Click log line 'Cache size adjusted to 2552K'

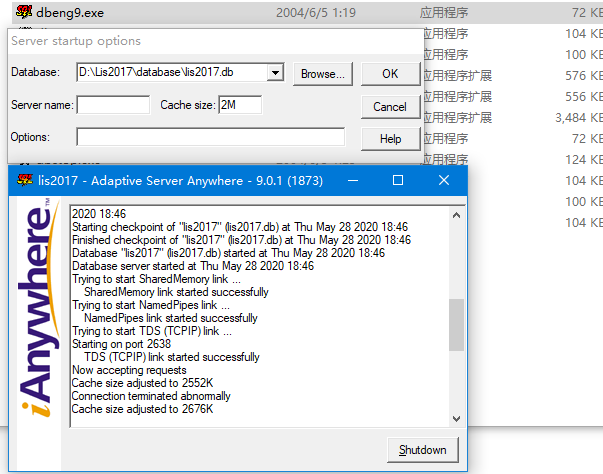coord(142,383)
